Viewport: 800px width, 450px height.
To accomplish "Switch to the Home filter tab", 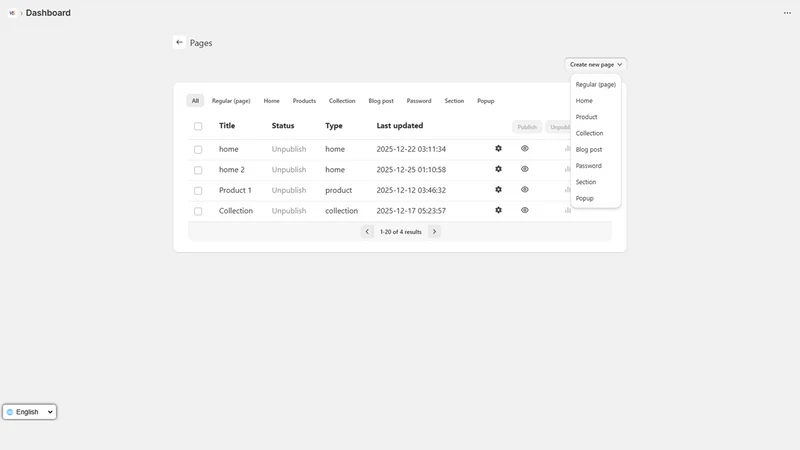I will 271,101.
